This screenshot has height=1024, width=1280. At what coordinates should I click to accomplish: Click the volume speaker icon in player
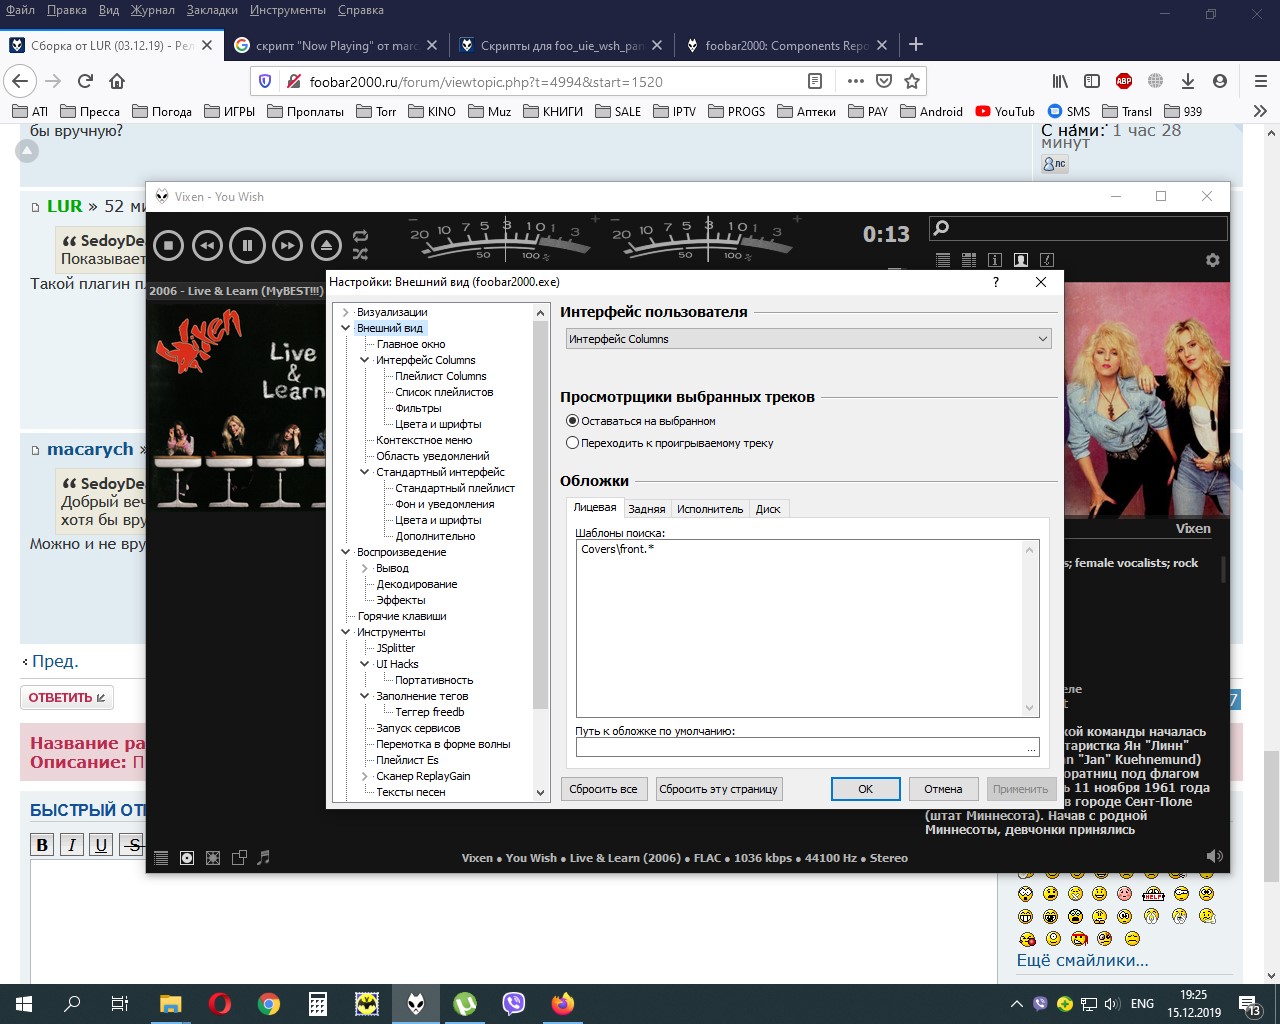coord(1215,856)
